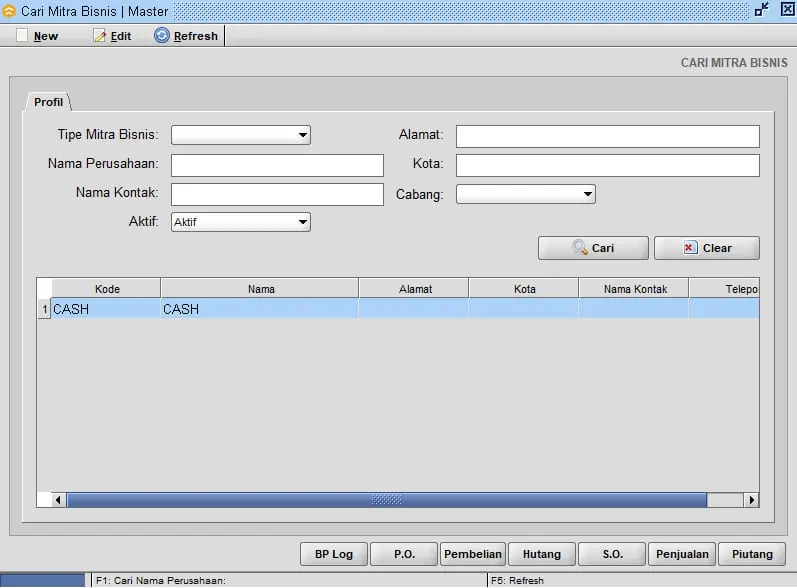797x588 pixels.
Task: Click the application logo in title bar
Action: coord(9,10)
